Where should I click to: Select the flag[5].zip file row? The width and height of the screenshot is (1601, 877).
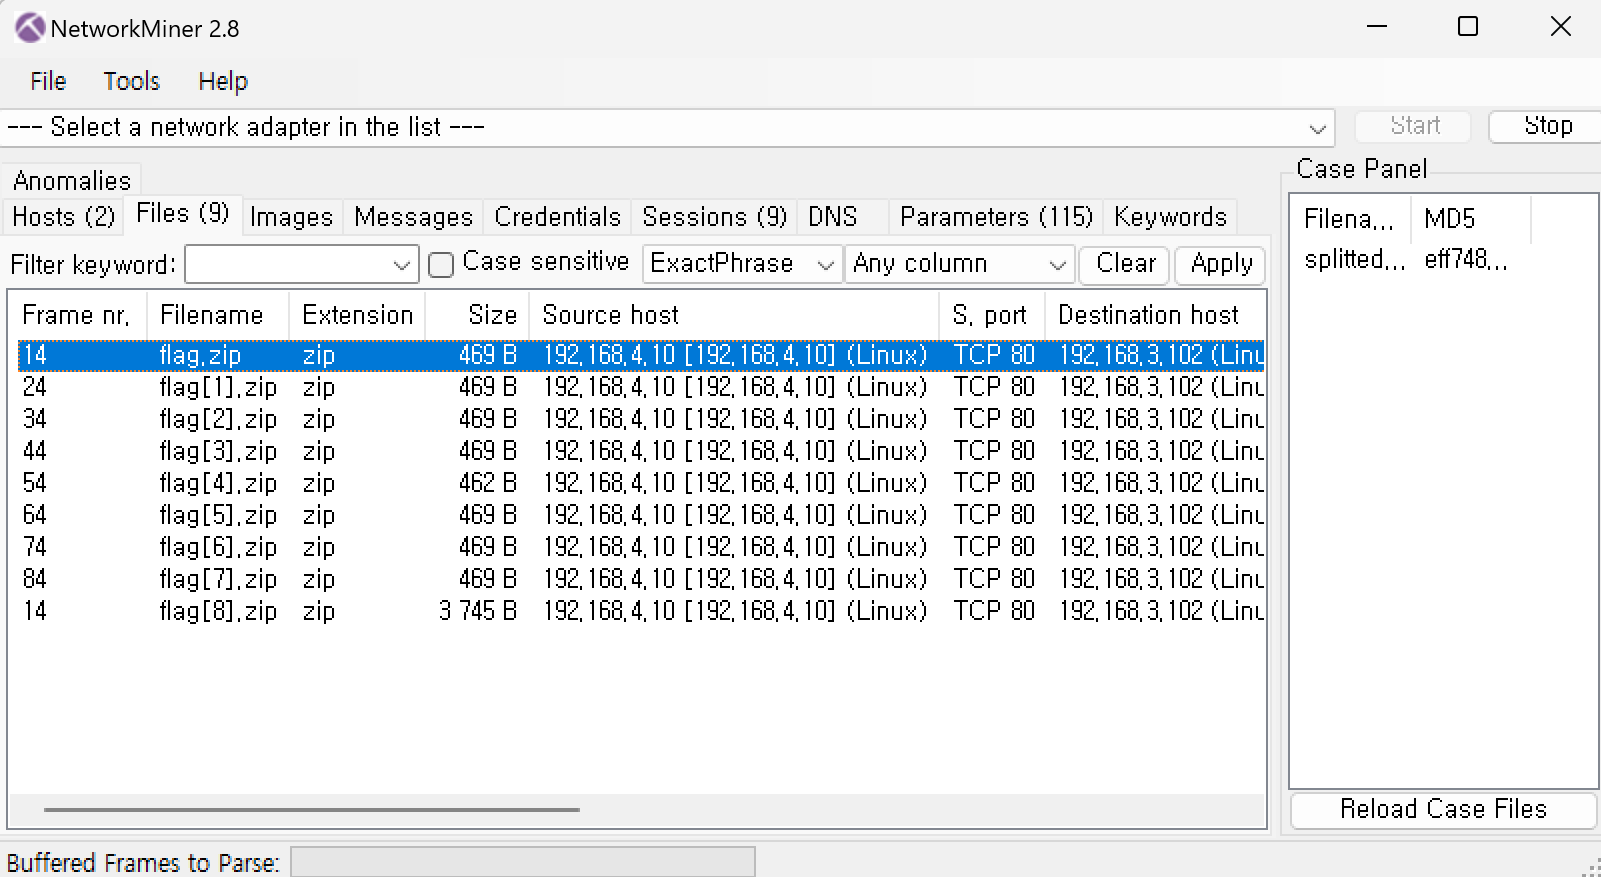pos(641,515)
